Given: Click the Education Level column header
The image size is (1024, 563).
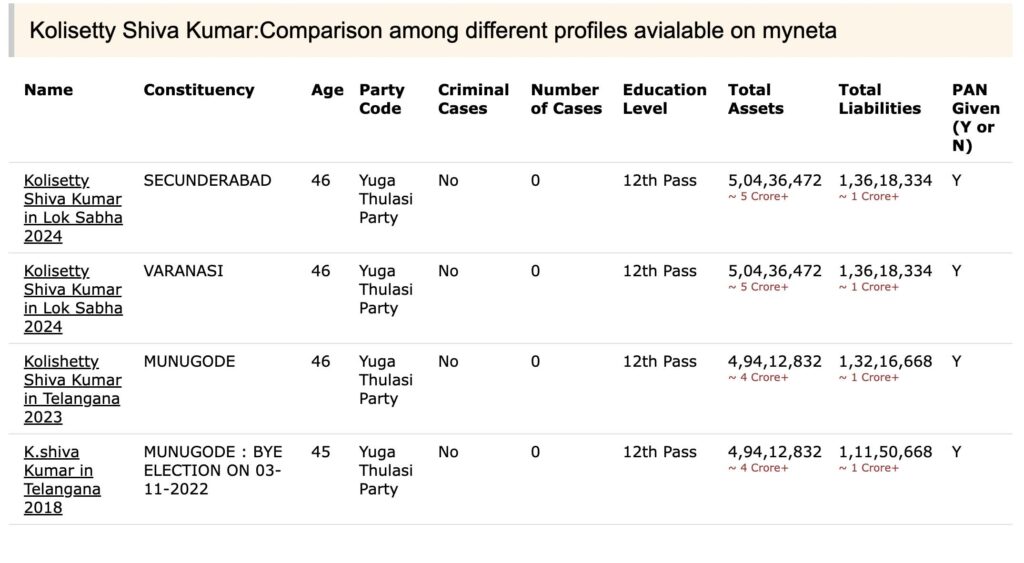Looking at the screenshot, I should [664, 99].
